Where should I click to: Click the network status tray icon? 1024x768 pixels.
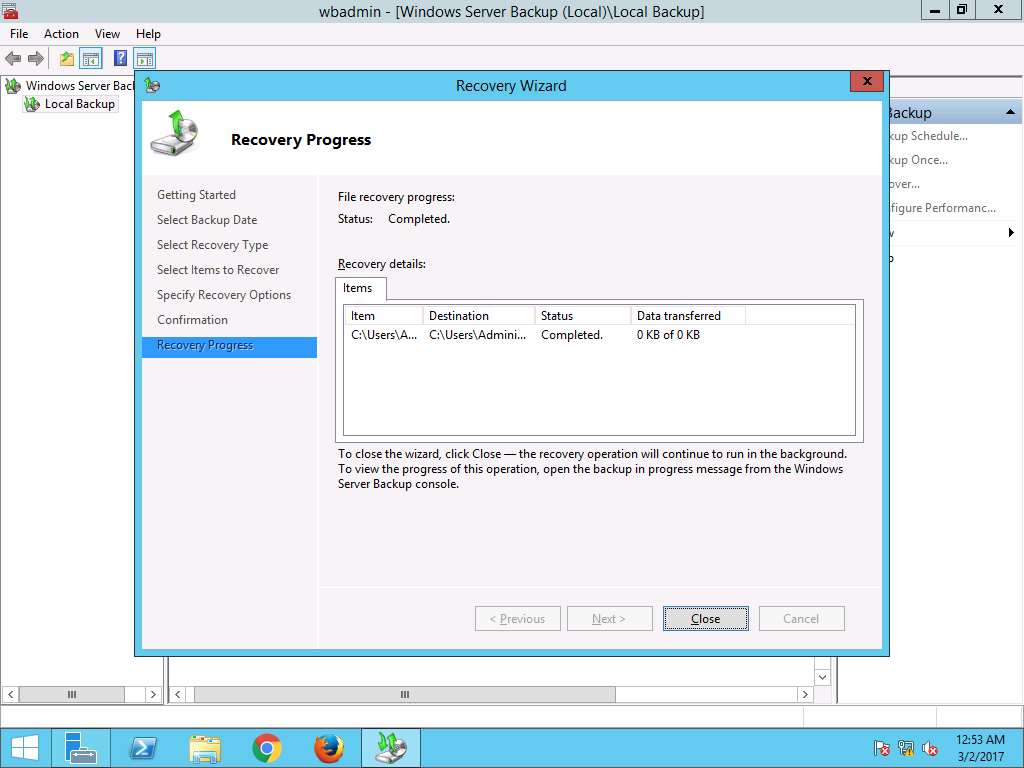906,748
